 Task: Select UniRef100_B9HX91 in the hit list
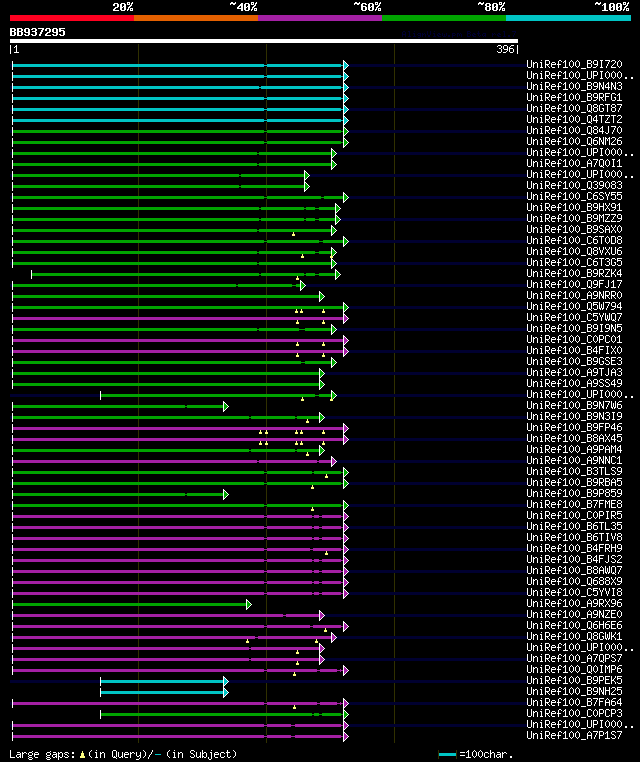[x=574, y=207]
